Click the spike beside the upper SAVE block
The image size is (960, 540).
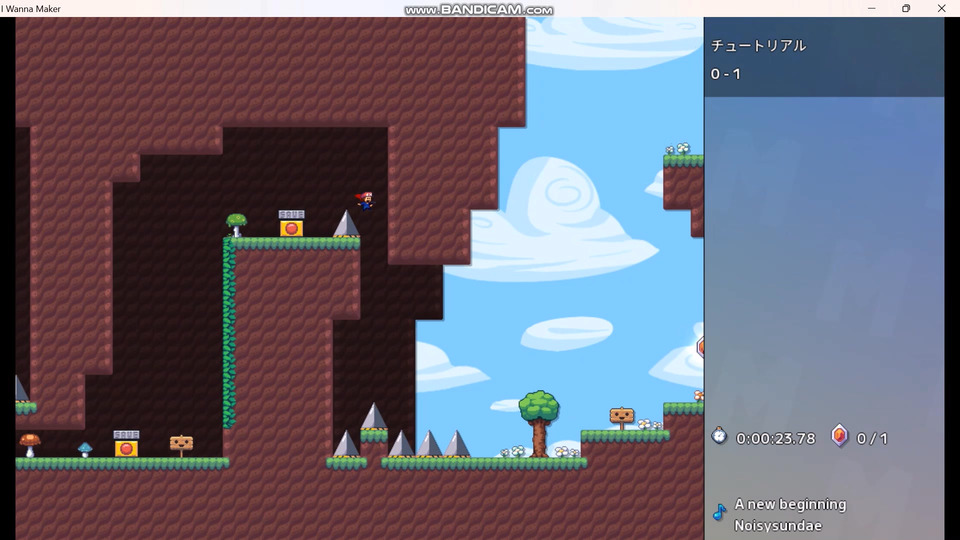coord(347,224)
